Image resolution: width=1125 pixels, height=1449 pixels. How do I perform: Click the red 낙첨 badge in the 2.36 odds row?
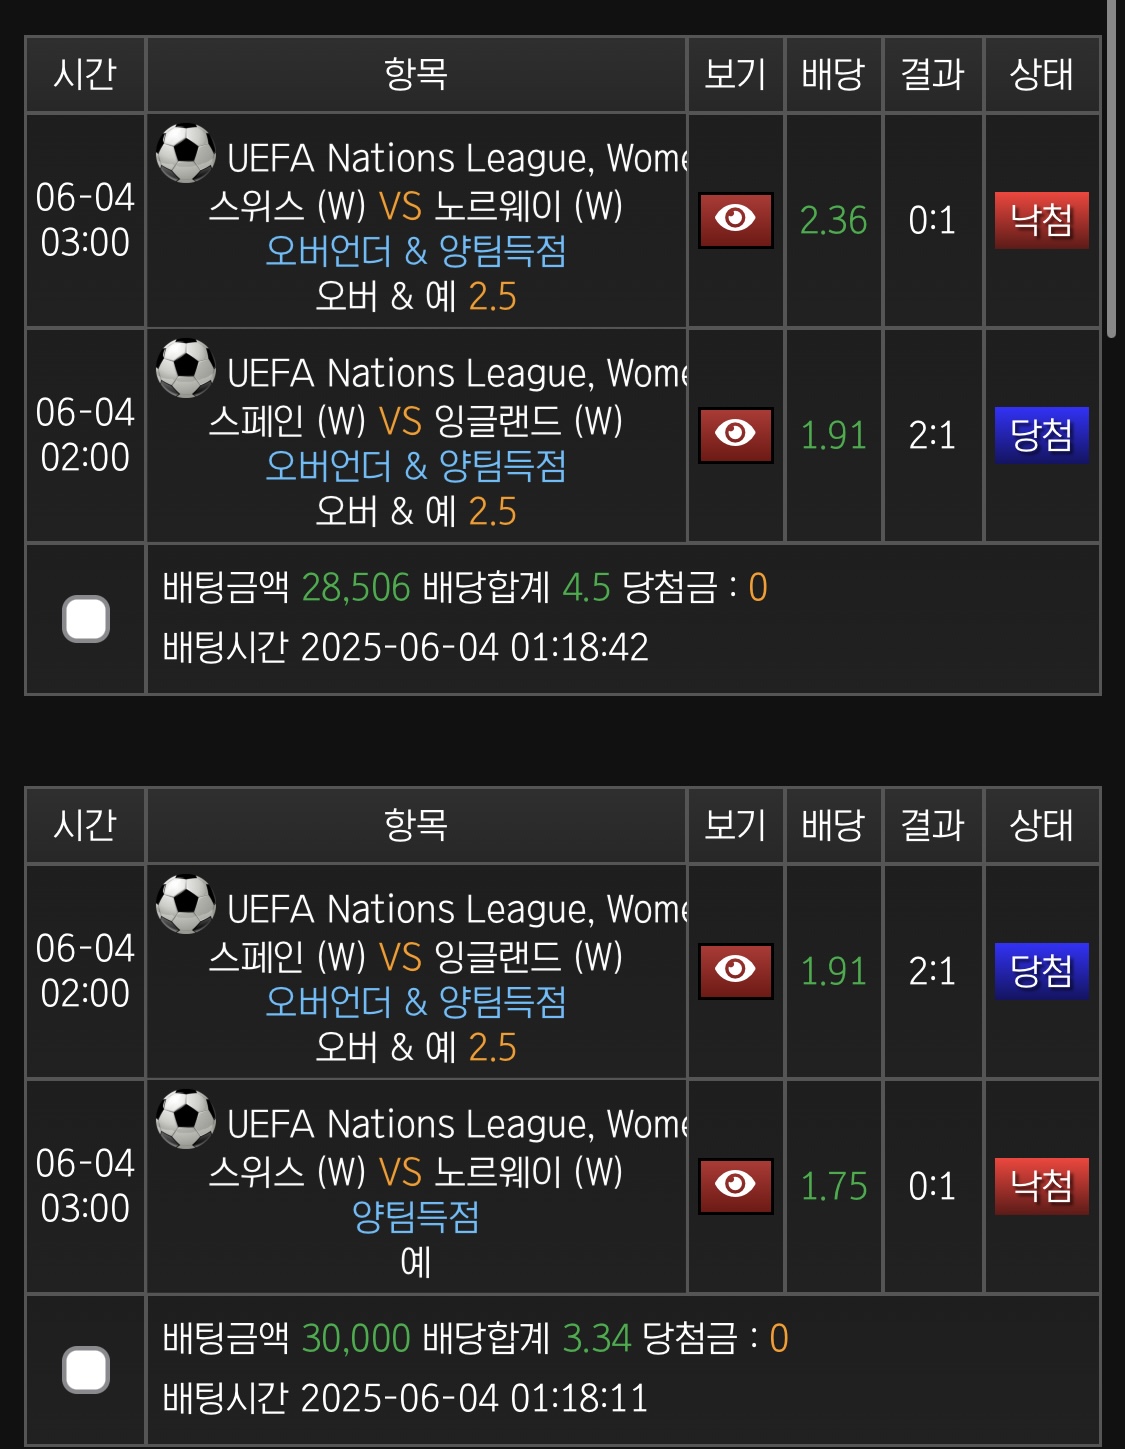pos(1041,220)
